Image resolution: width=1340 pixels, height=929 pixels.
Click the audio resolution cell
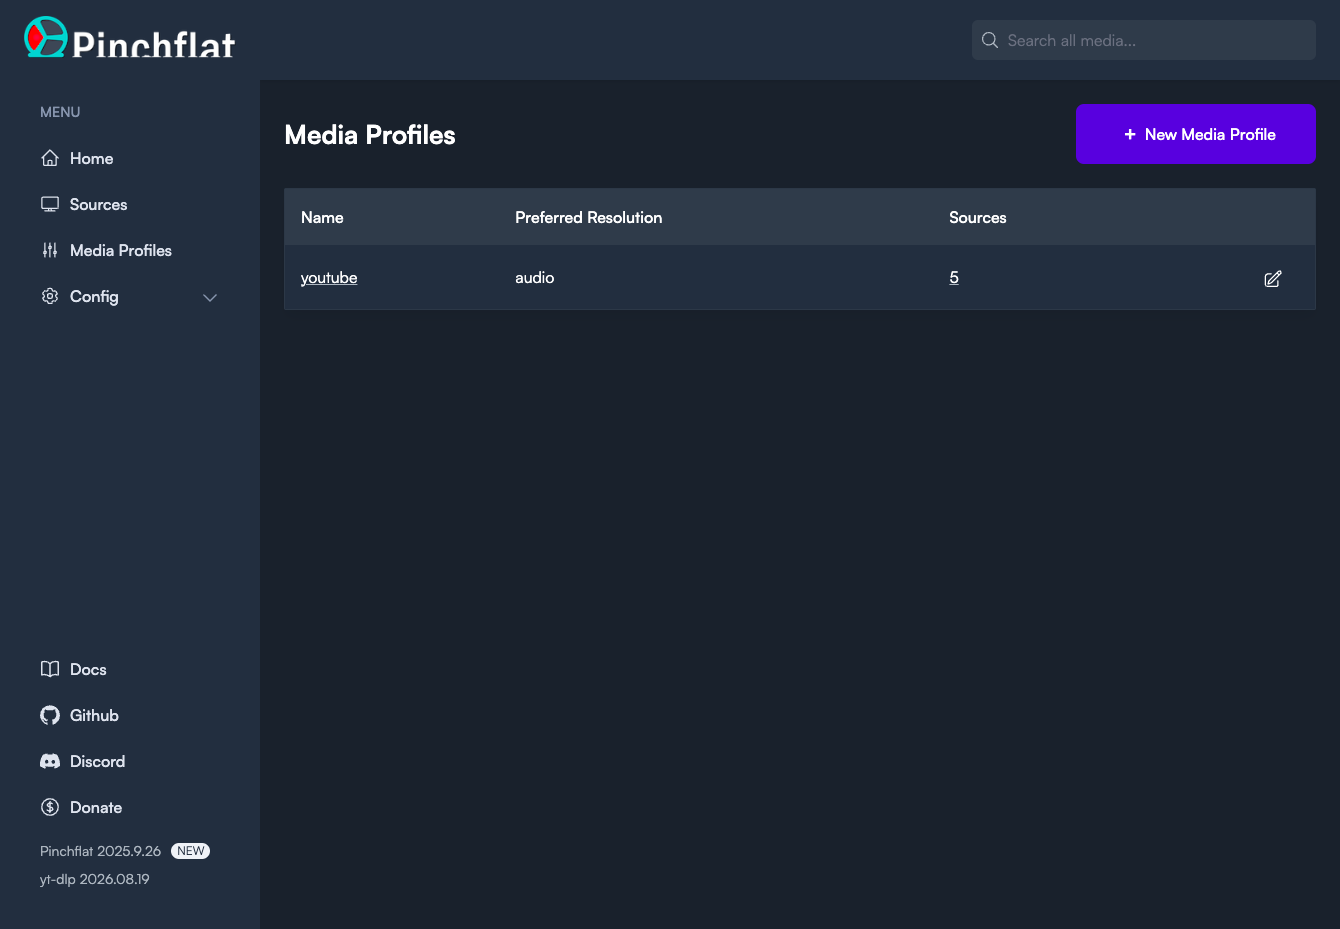tap(535, 277)
